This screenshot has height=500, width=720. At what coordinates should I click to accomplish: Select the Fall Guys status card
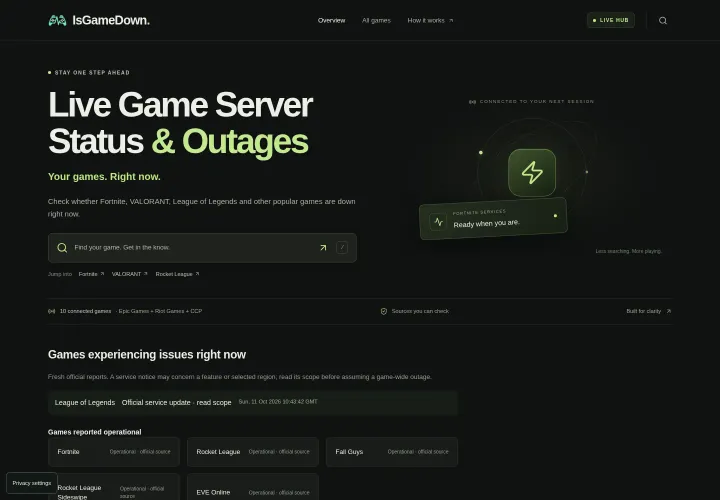(392, 452)
